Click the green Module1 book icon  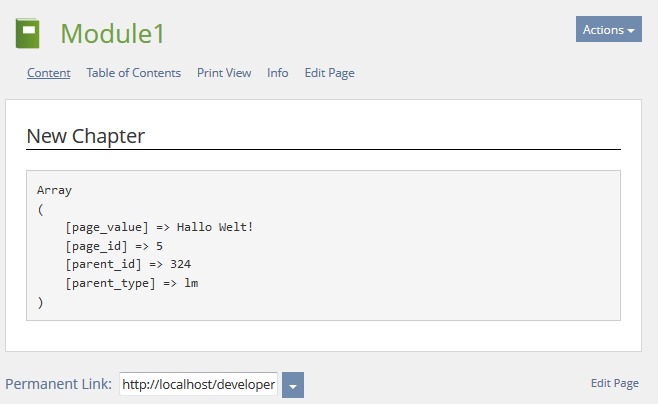click(27, 34)
